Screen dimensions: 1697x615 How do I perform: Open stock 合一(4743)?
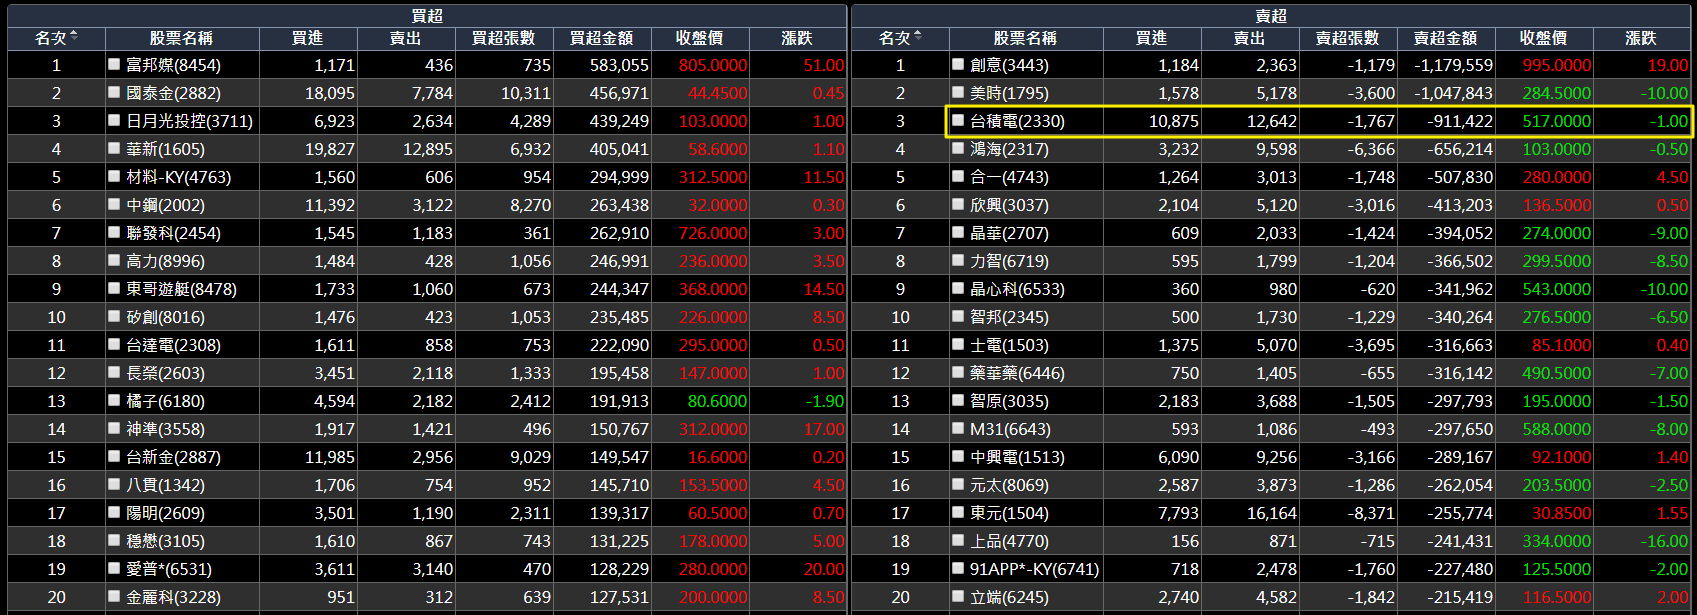point(1010,177)
